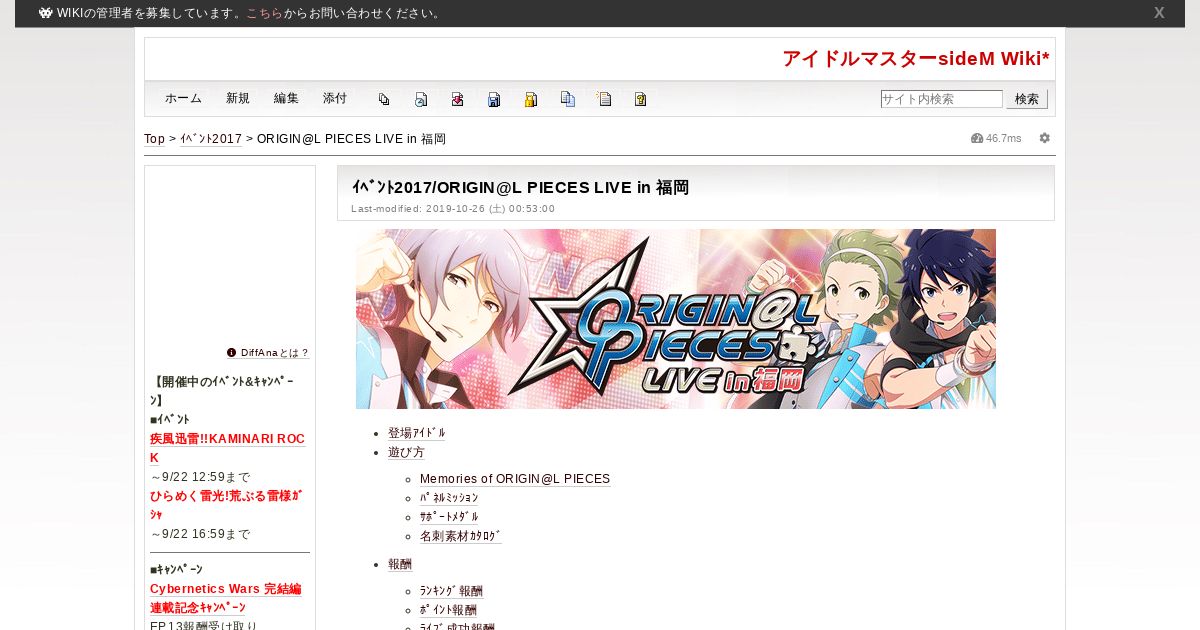Click the alien mascot icon in top banner

(46, 13)
